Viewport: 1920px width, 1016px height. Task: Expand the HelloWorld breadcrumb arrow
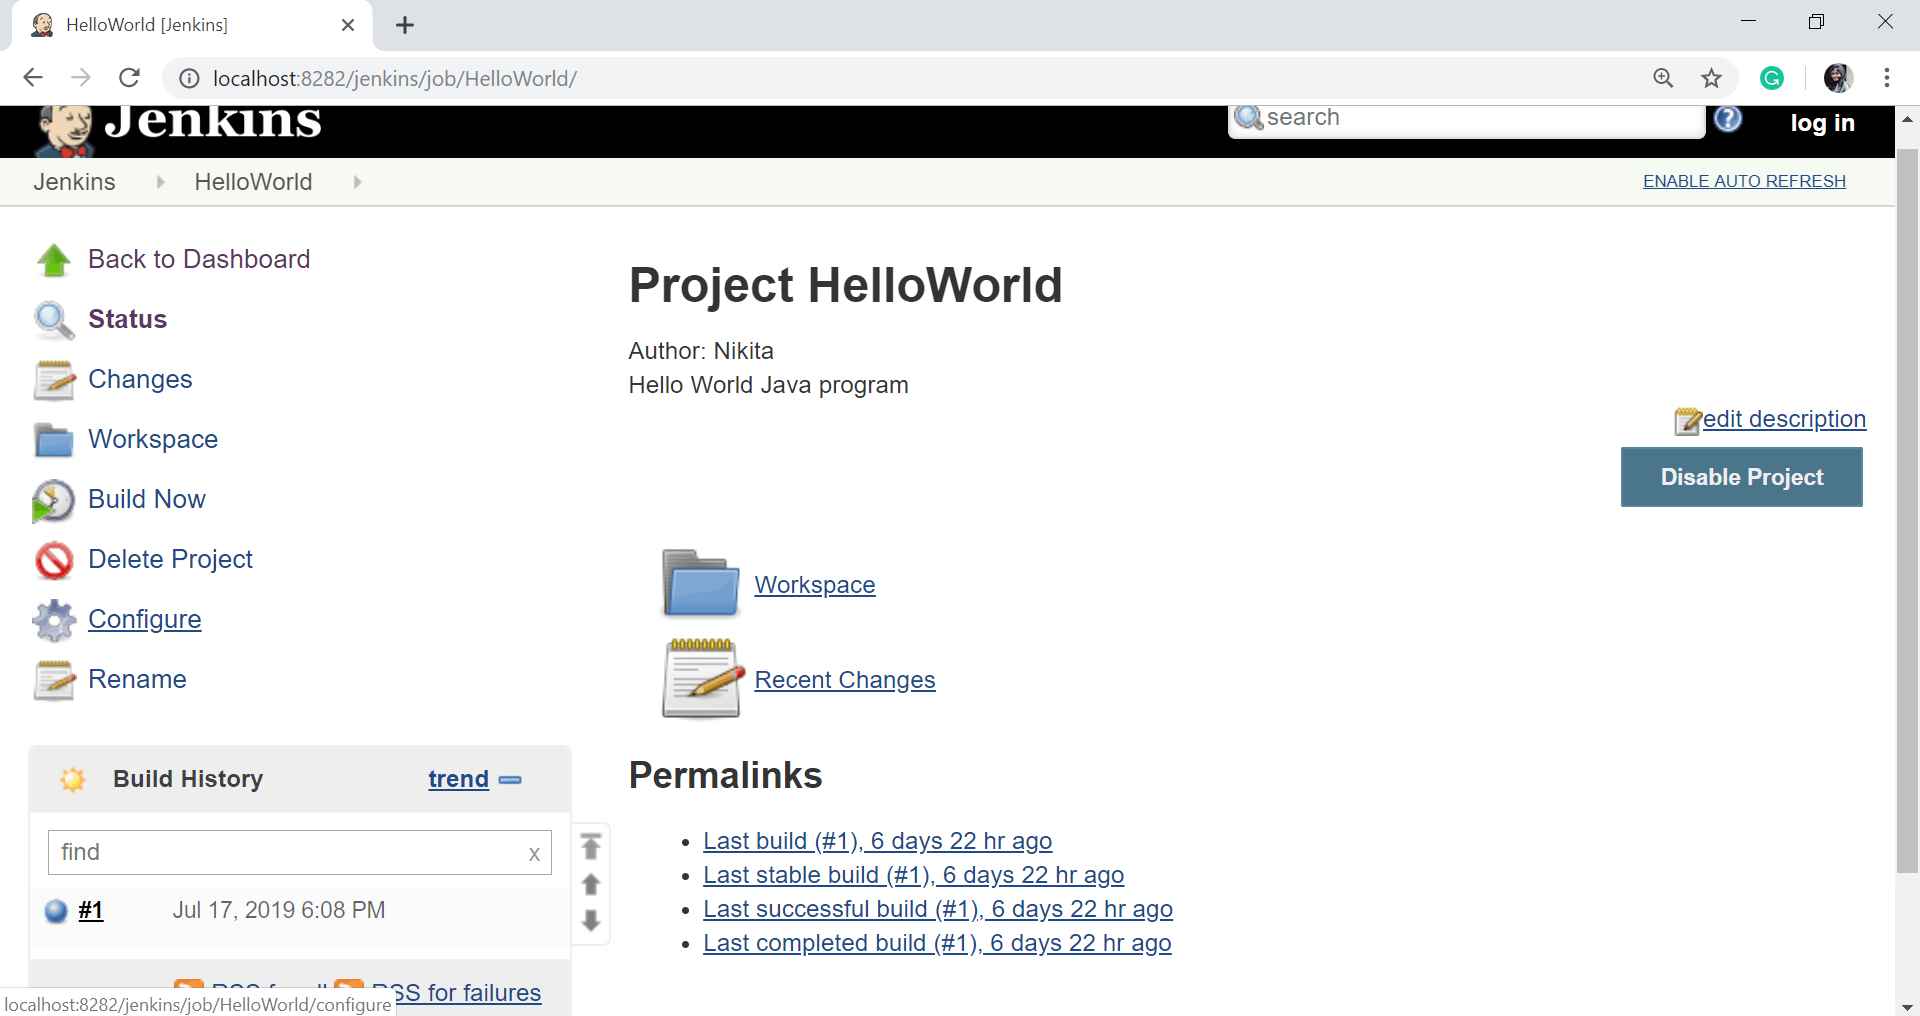tap(357, 182)
